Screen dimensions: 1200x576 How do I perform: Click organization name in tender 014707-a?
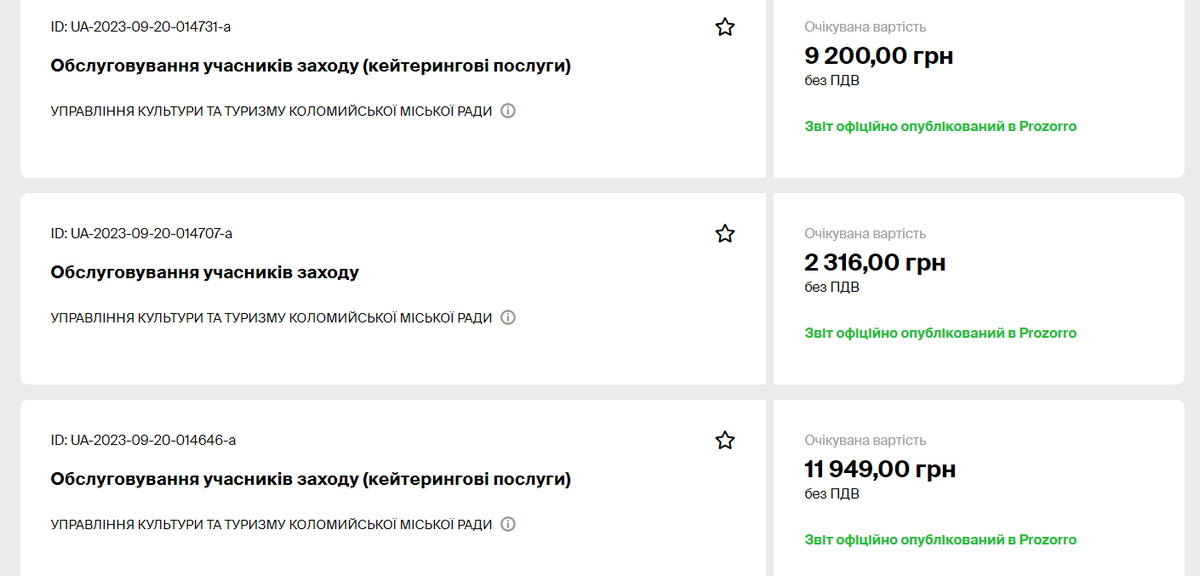coord(271,318)
